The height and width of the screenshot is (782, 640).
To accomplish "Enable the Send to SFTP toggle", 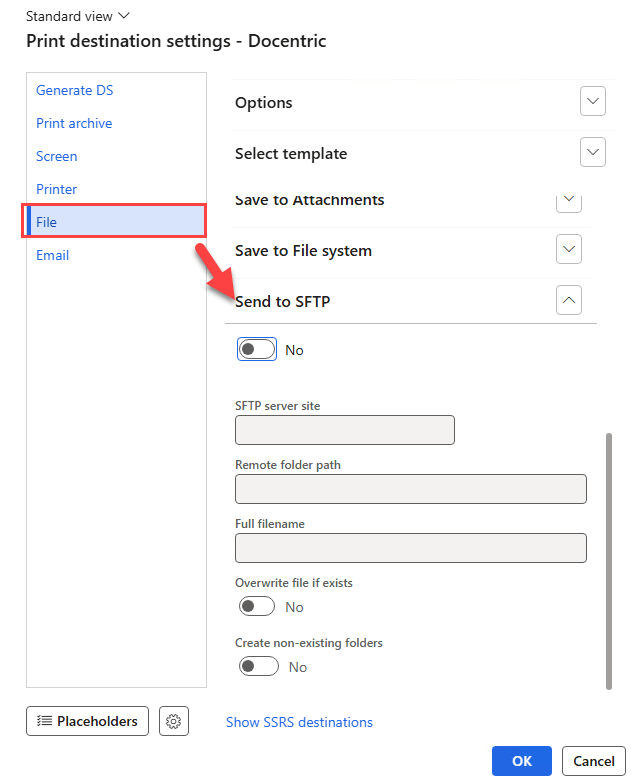I will tap(257, 349).
